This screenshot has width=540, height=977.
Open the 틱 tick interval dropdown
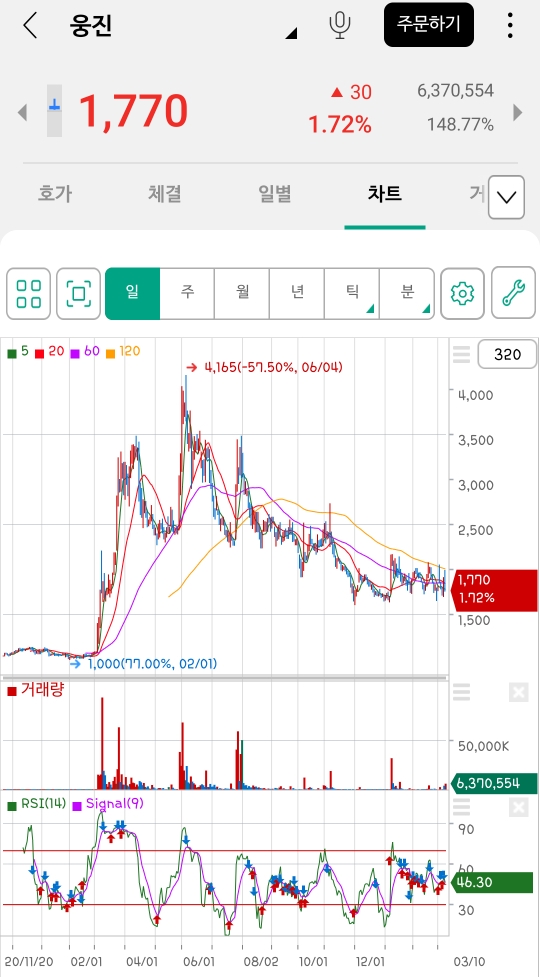(352, 293)
